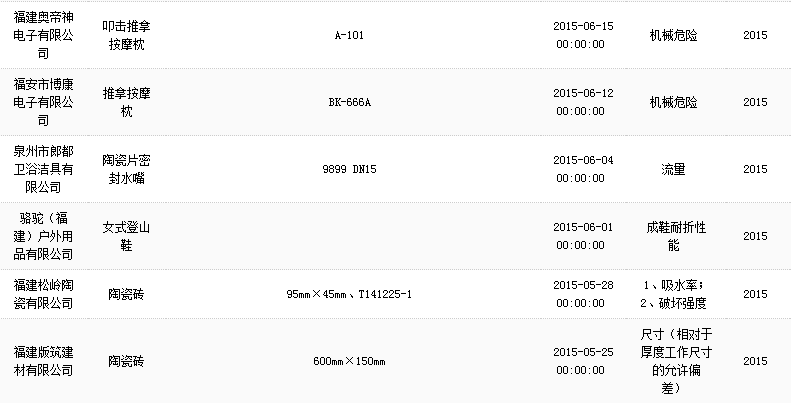Screen dimensions: 796x403
Task: Click company 福安市博康电子有限公司
Action: pos(43,102)
